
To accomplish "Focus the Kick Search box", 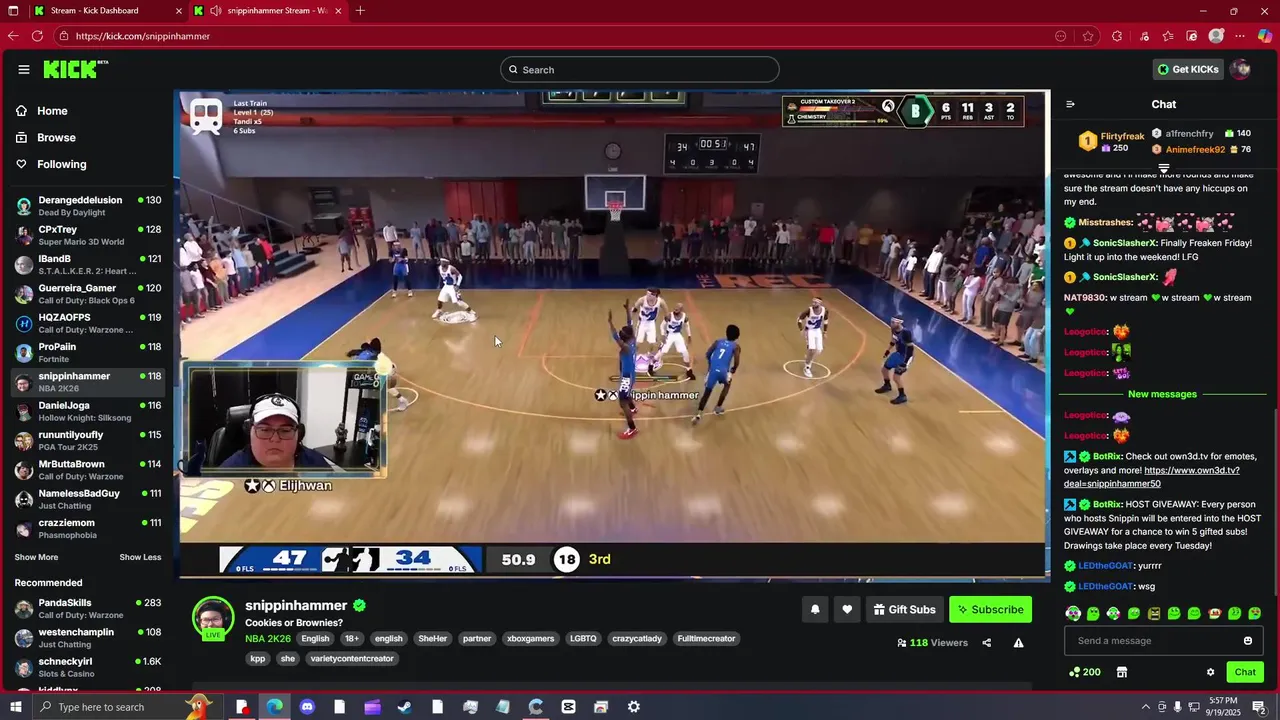I will [640, 69].
